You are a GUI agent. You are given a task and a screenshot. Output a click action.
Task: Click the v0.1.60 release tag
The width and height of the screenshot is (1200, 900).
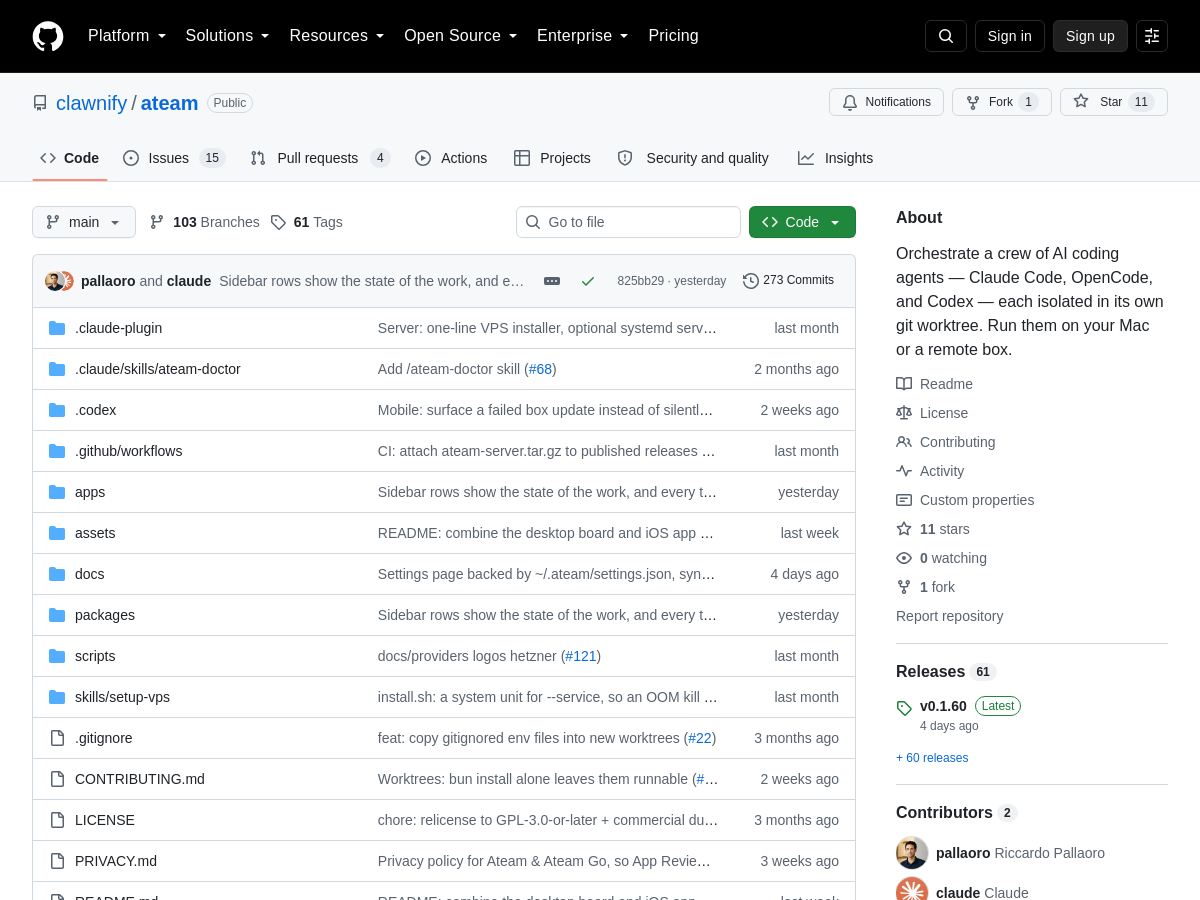pyautogui.click(x=943, y=706)
